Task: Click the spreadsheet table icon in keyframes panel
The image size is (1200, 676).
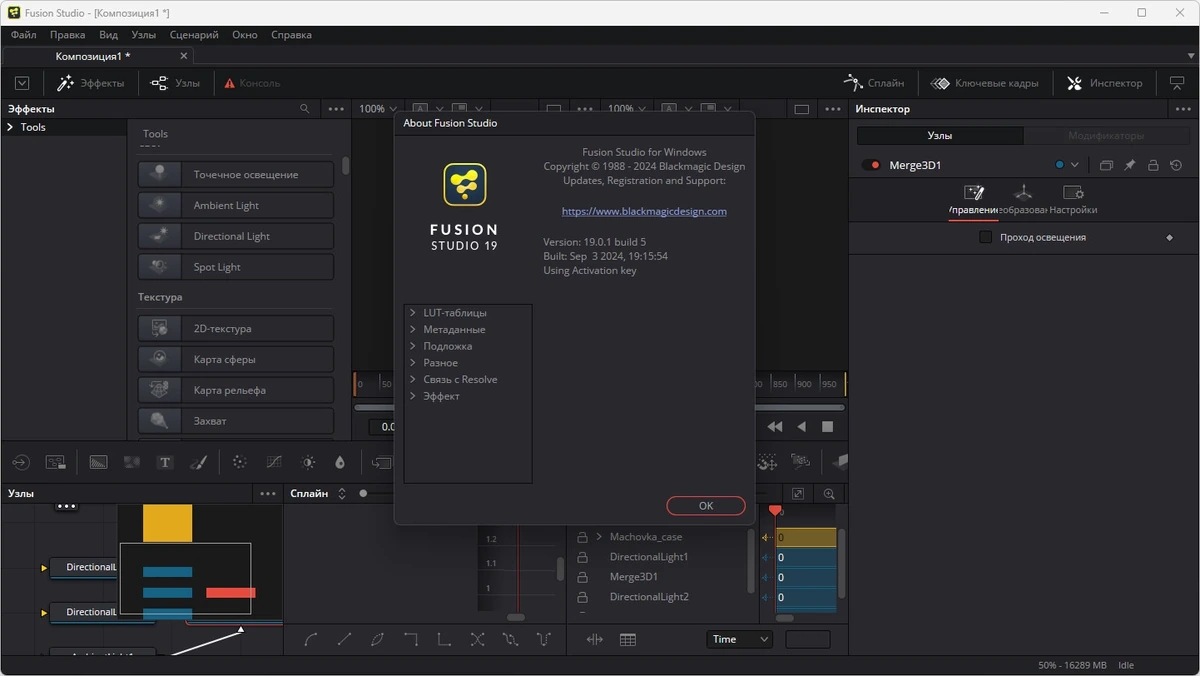Action: pyautogui.click(x=628, y=640)
